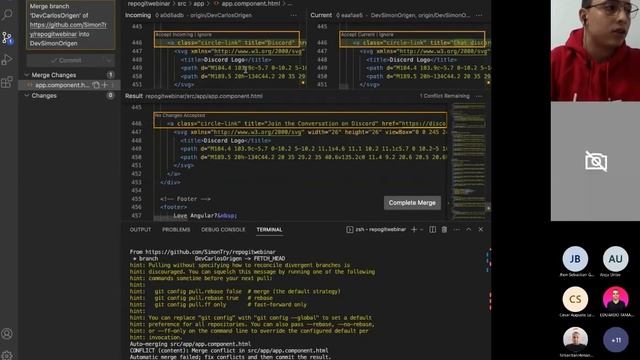The height and width of the screenshot is (360, 640).
Task: Click app.component.html in the breadcrumb
Action: click(251, 3)
